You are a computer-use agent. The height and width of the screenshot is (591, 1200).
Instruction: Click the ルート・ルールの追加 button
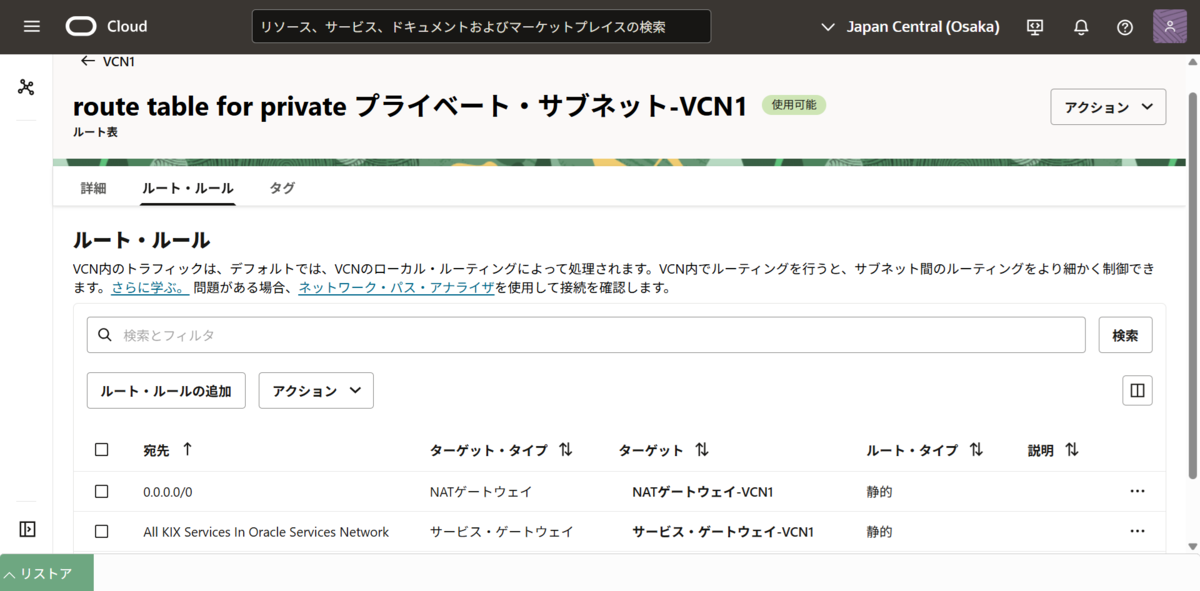click(x=166, y=391)
